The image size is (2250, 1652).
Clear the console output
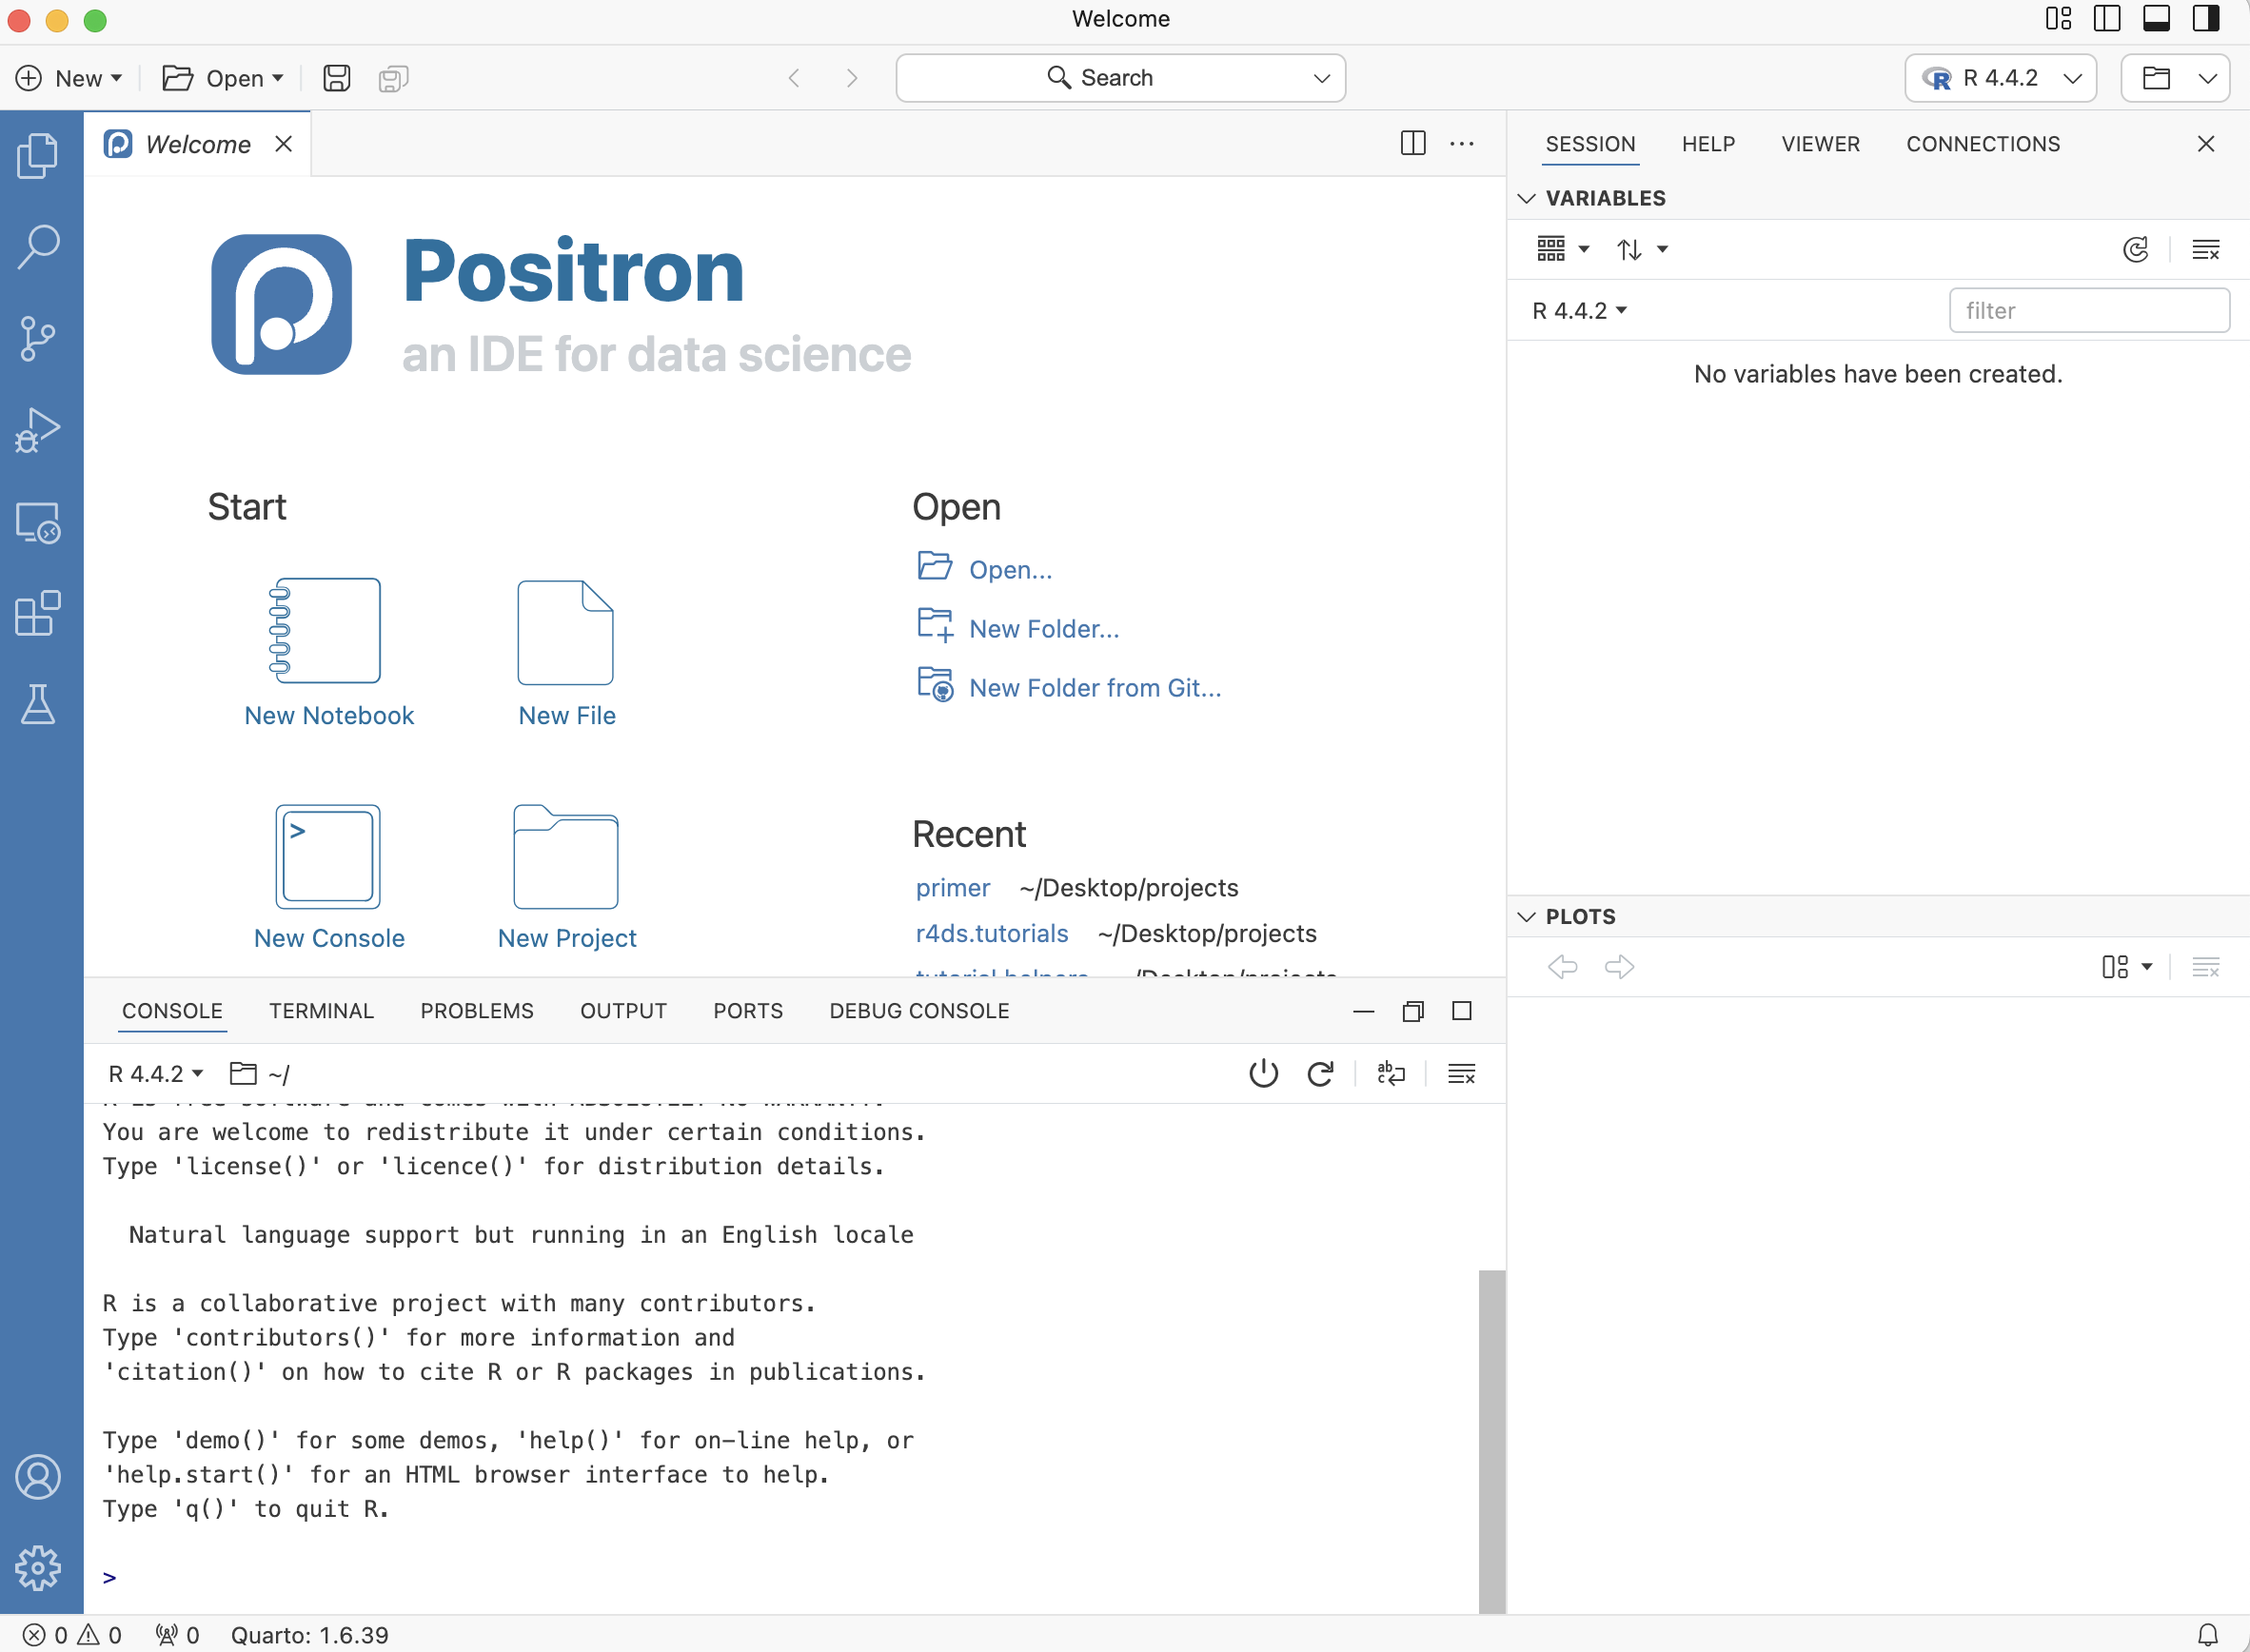pyautogui.click(x=1462, y=1073)
